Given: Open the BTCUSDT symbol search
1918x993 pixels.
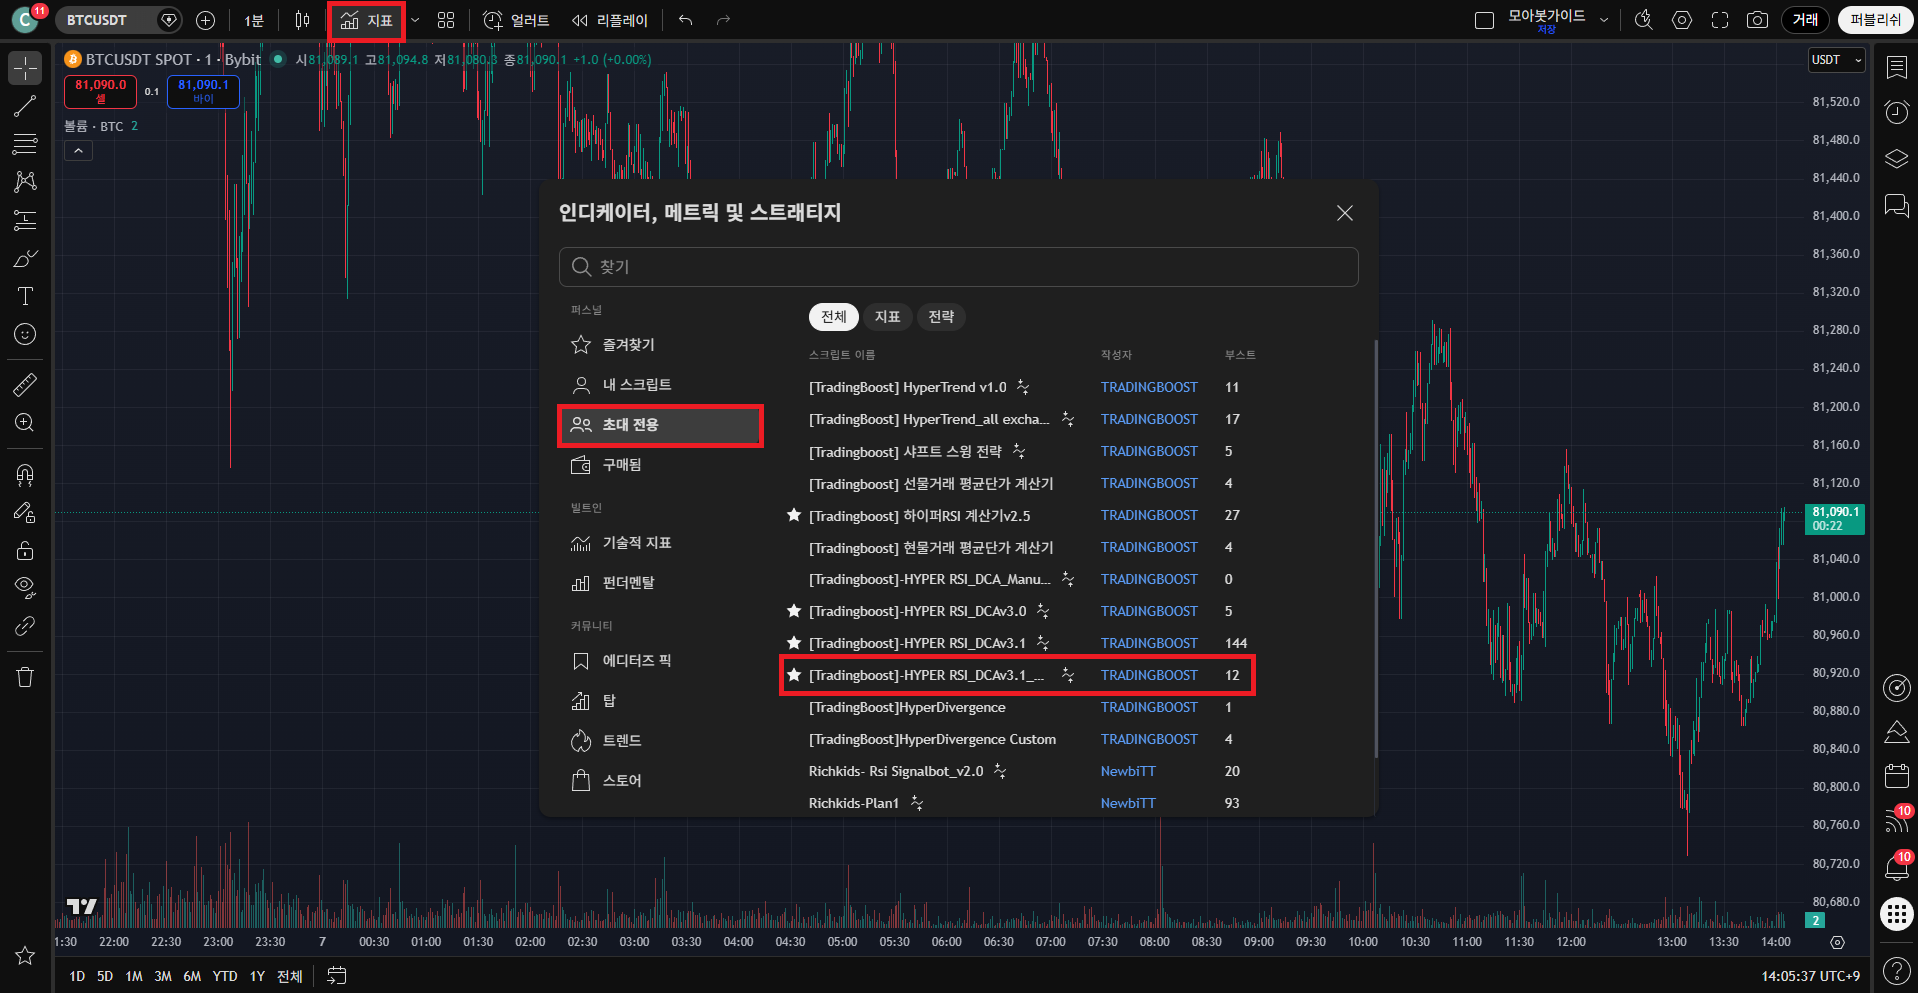Looking at the screenshot, I should pos(97,20).
